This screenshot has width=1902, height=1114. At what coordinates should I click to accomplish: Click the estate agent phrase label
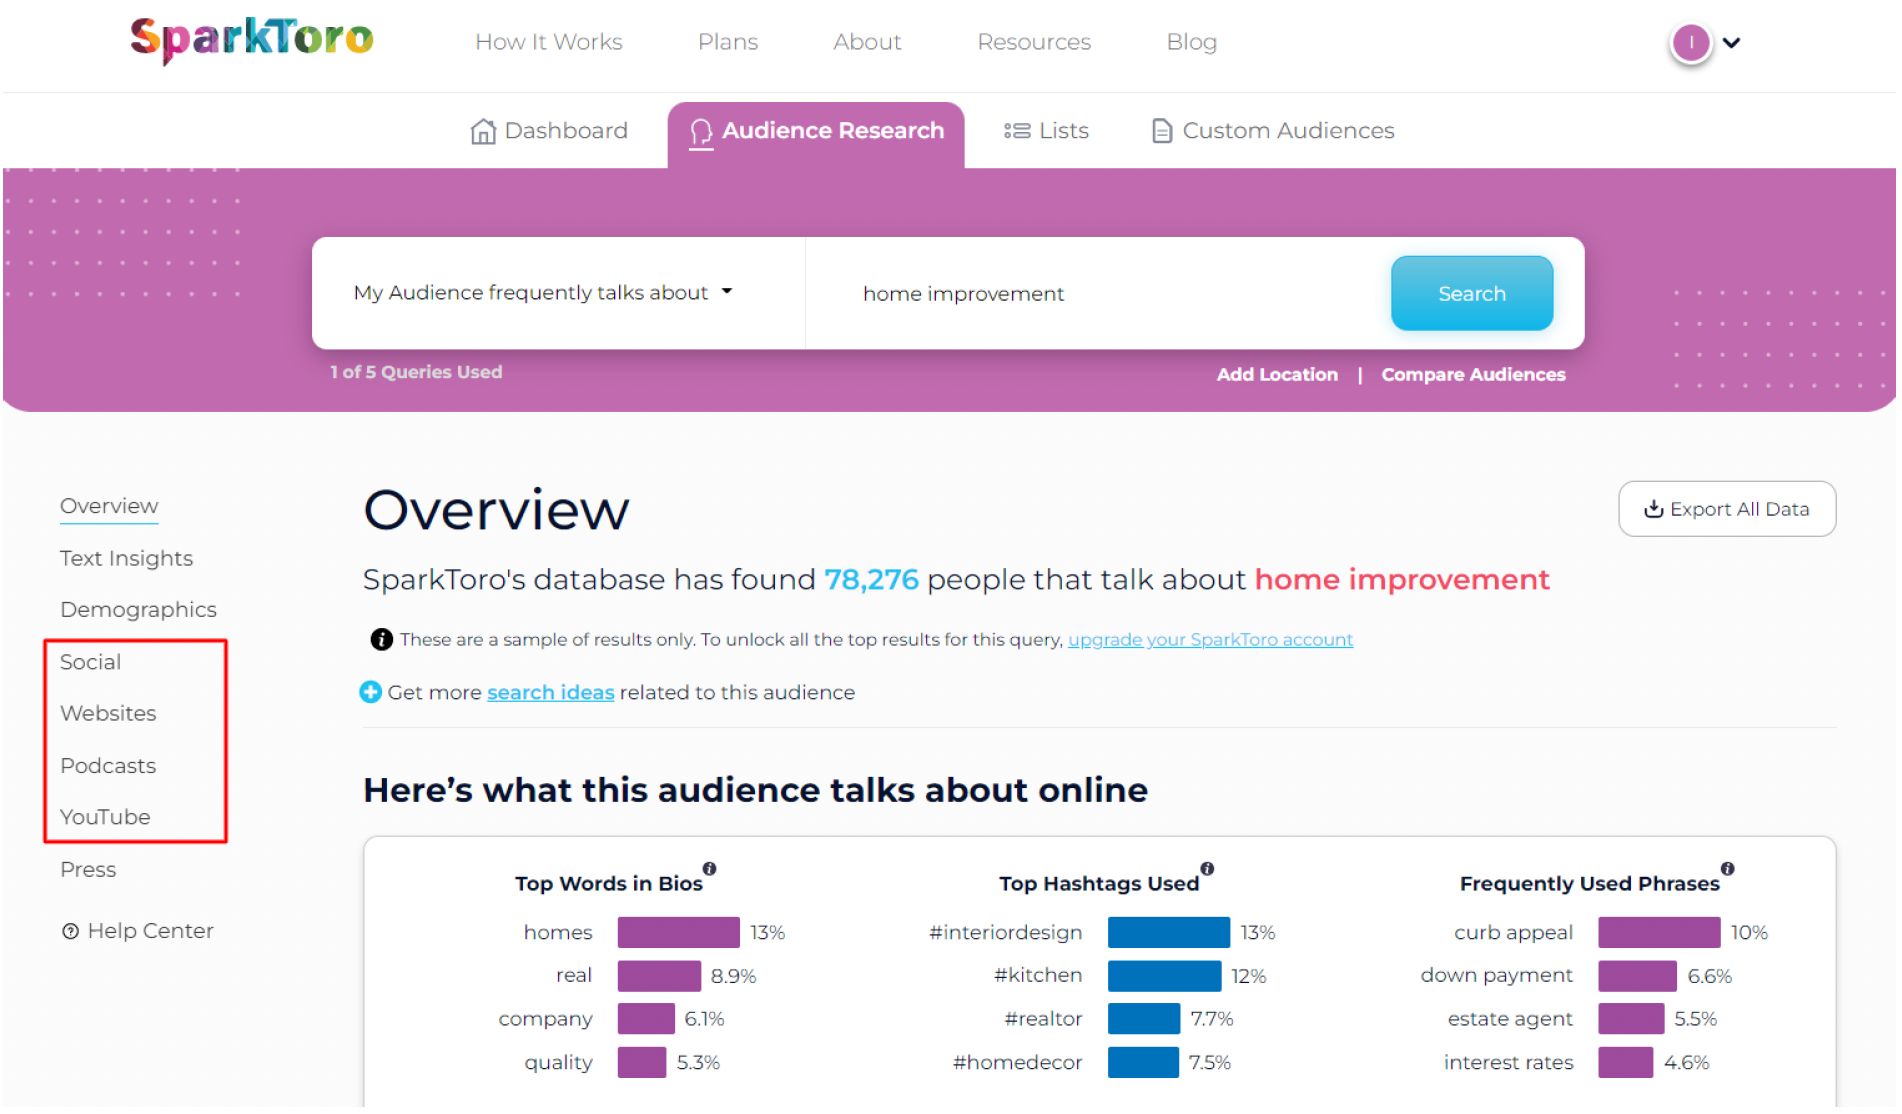[x=1510, y=1020]
